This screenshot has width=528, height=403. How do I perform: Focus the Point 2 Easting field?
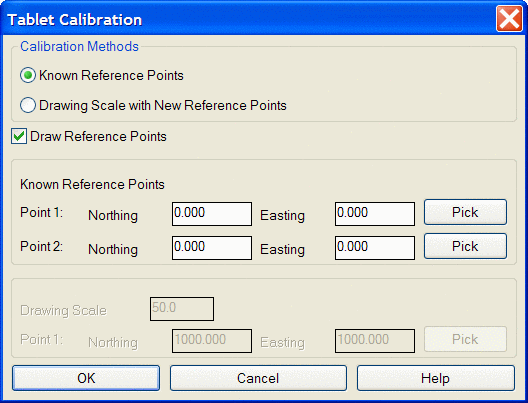click(375, 248)
